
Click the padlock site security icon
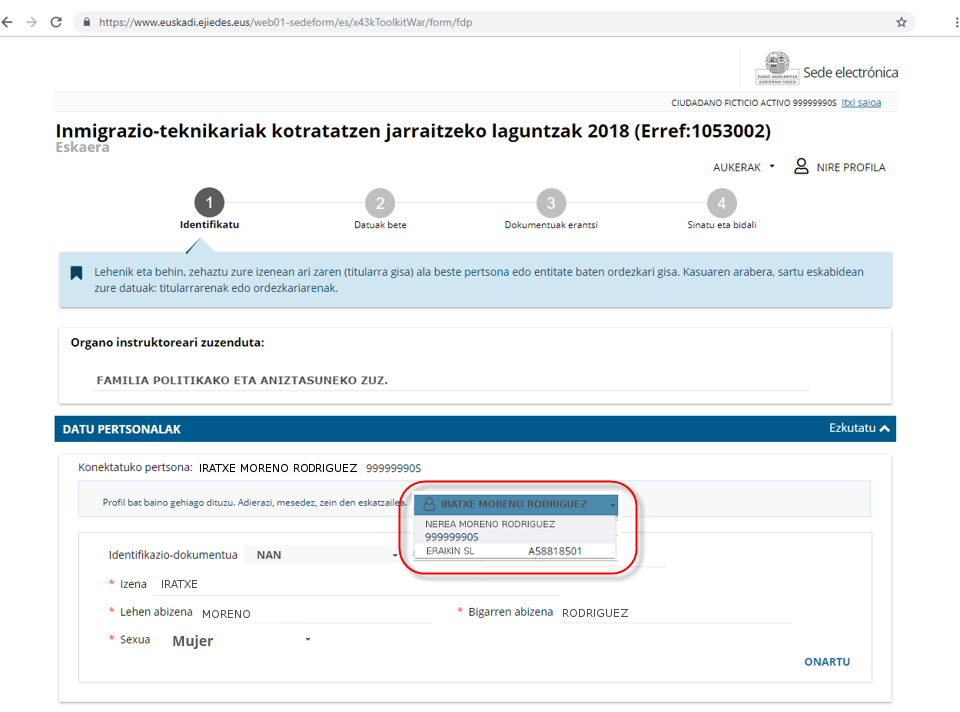[87, 22]
